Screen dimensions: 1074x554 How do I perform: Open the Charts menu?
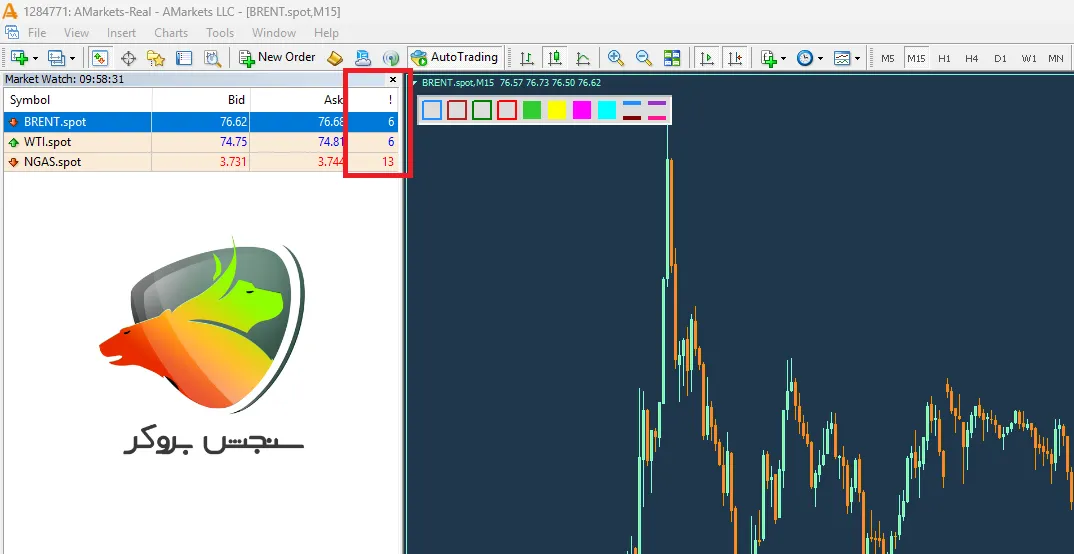tap(171, 33)
